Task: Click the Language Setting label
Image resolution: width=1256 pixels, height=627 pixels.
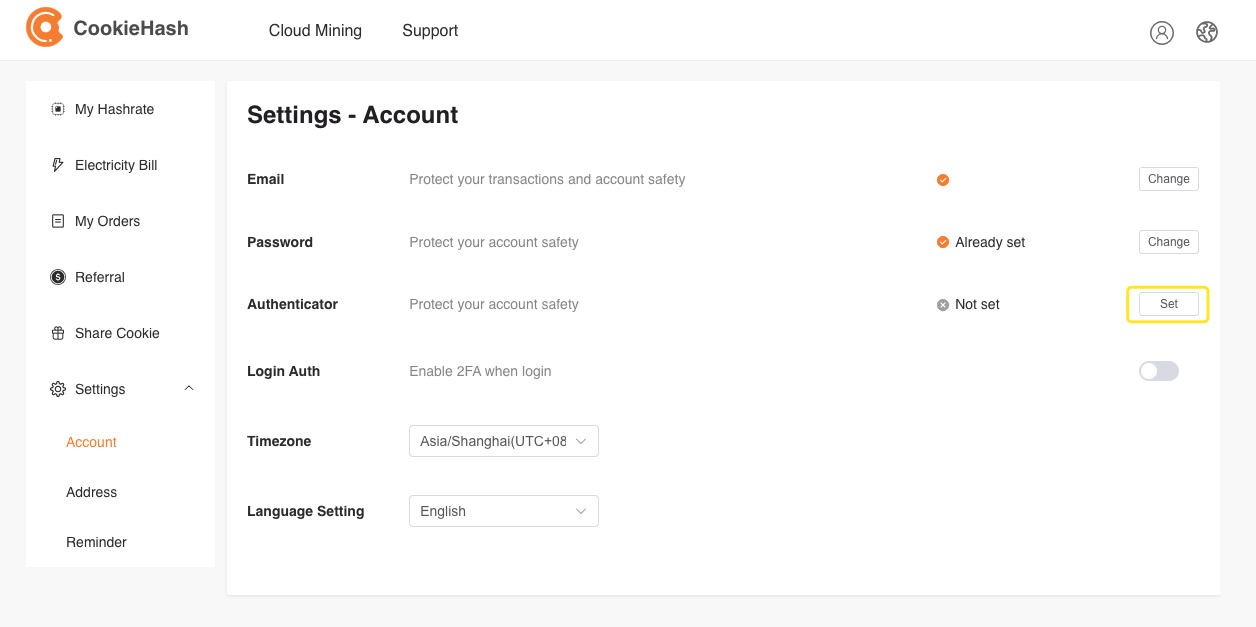Action: tap(305, 511)
